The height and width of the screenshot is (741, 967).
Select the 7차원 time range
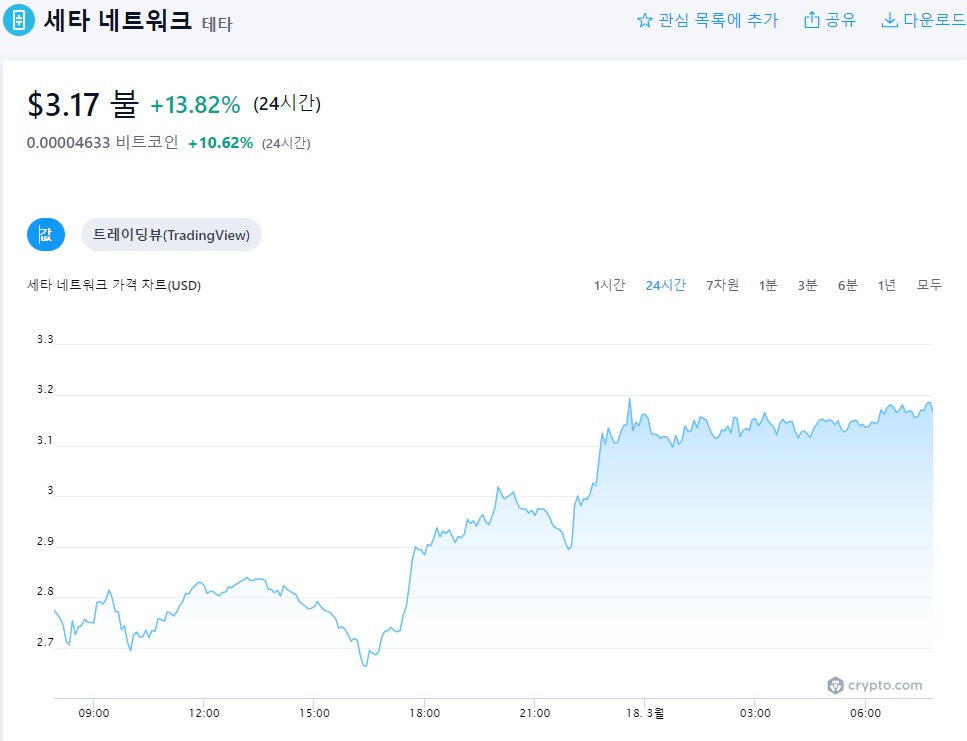[722, 285]
